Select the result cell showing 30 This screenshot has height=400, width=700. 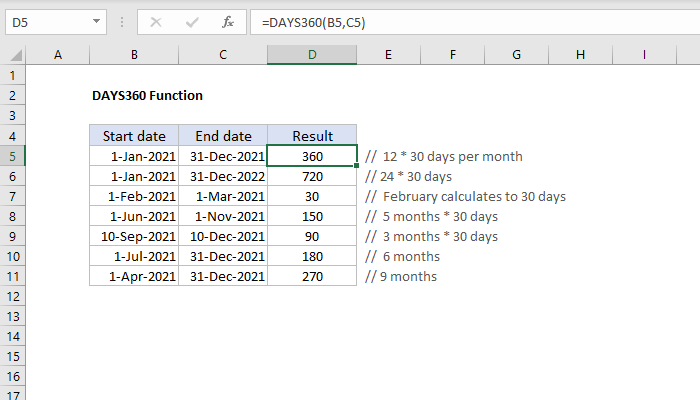tap(312, 196)
